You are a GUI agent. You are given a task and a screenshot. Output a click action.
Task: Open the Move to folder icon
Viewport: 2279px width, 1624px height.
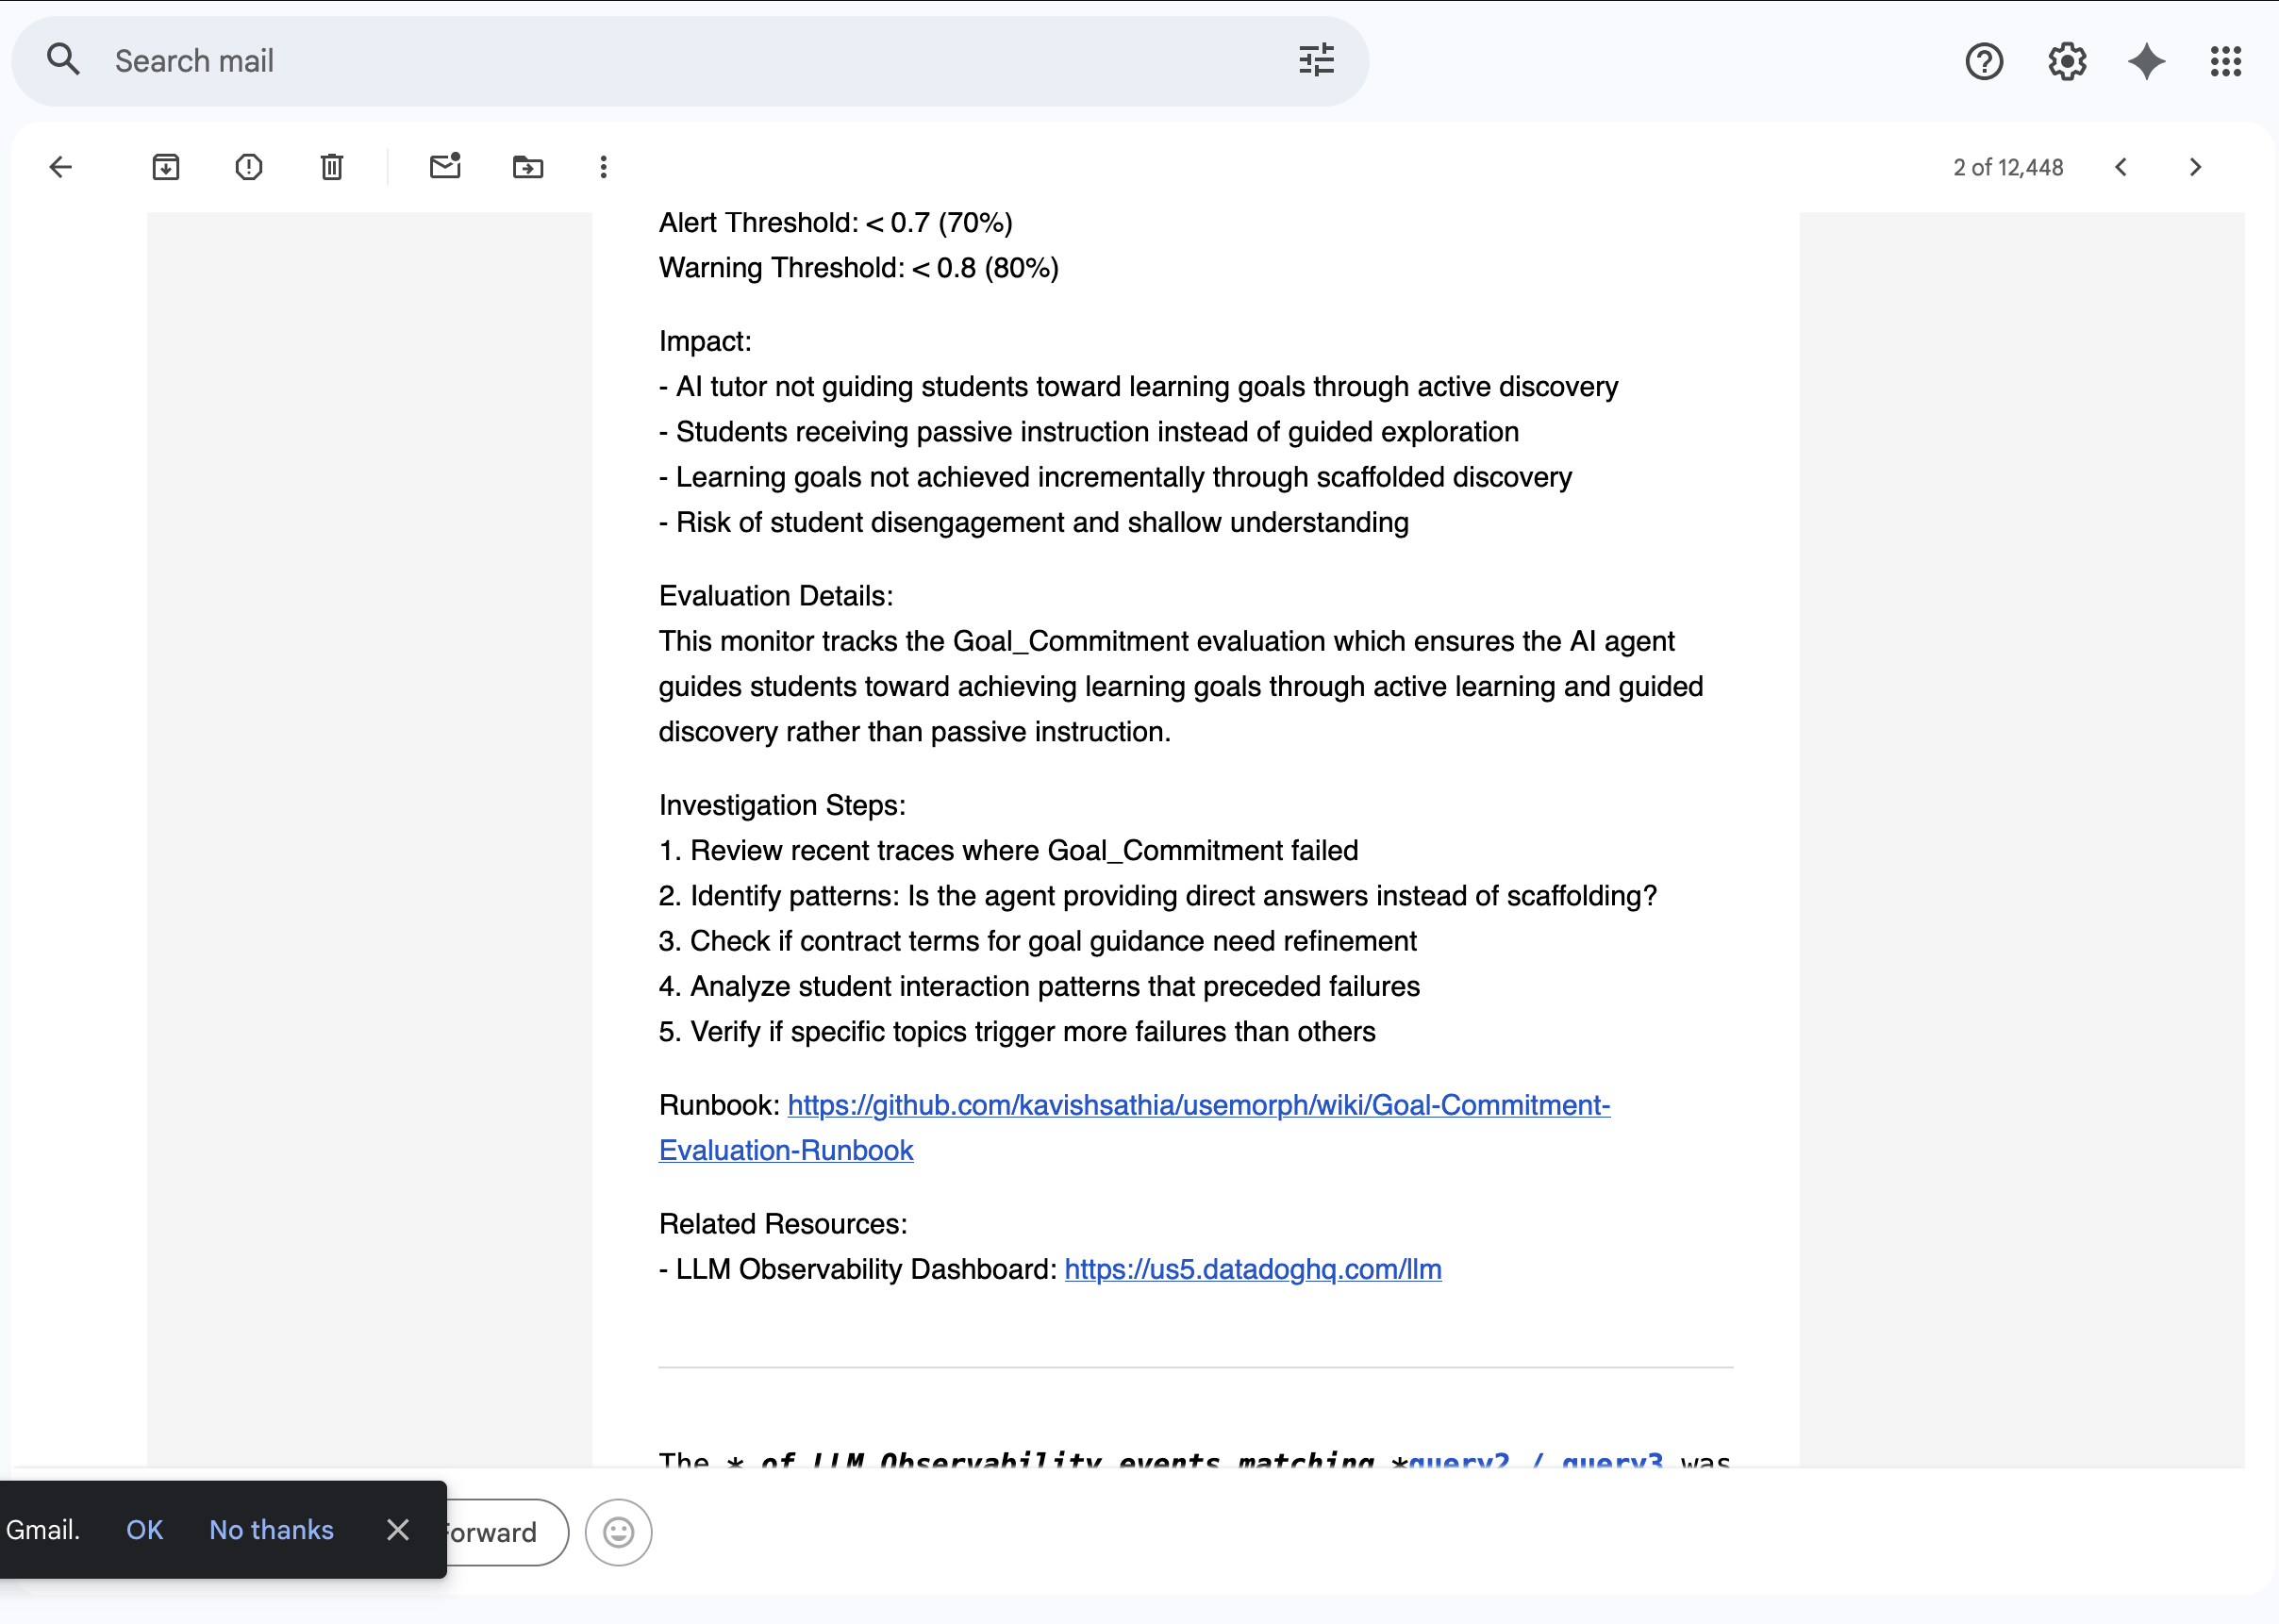pyautogui.click(x=528, y=167)
